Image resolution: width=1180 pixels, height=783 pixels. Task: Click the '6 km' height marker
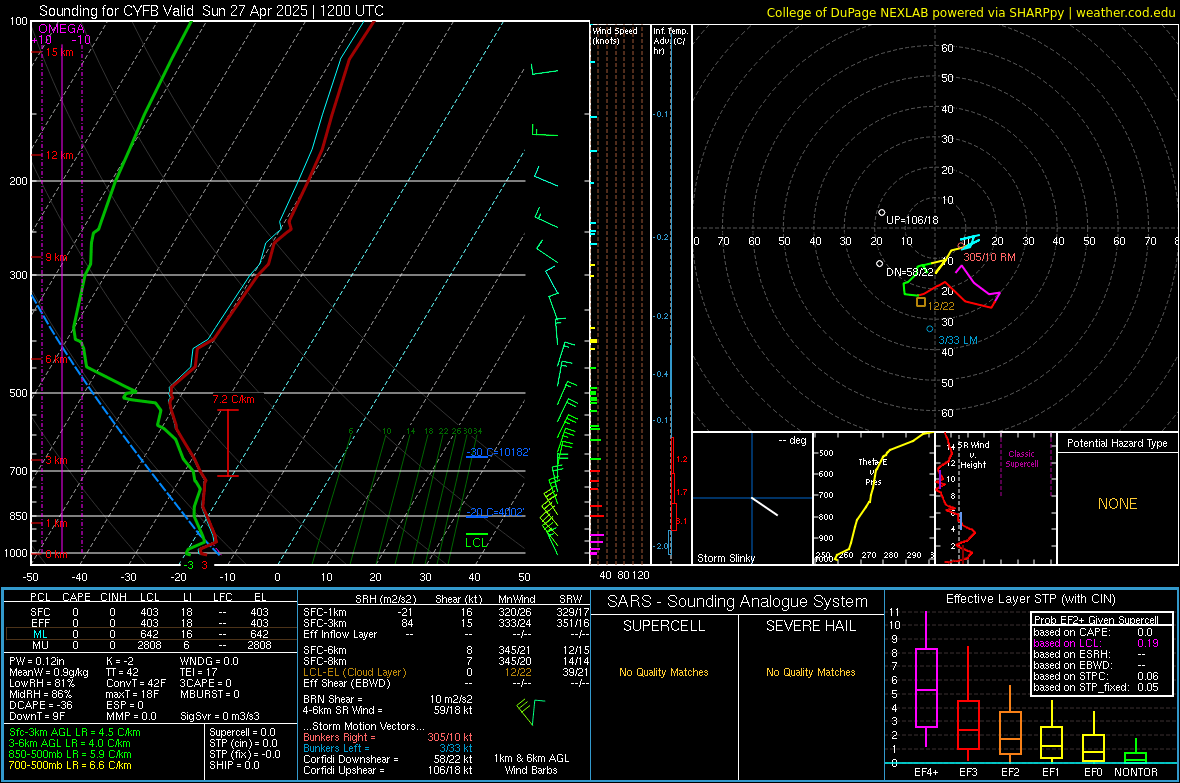point(56,359)
